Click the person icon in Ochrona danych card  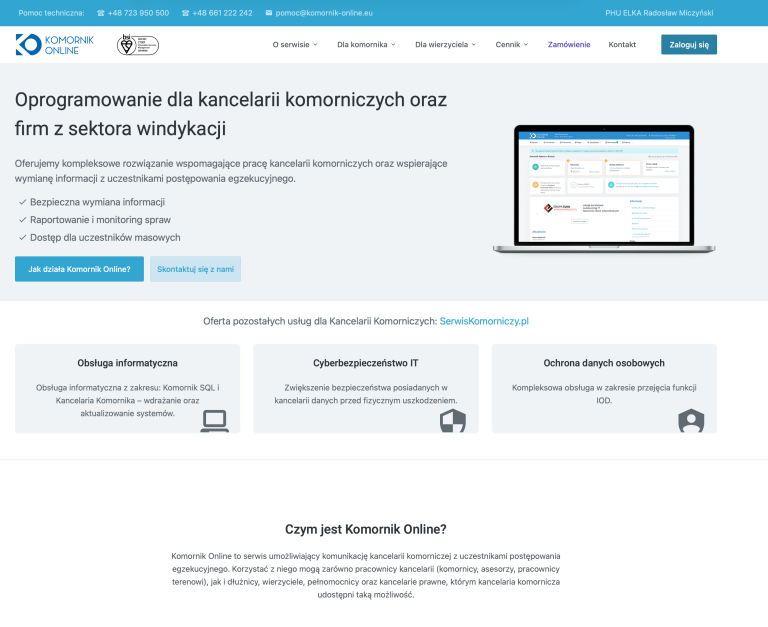(691, 420)
